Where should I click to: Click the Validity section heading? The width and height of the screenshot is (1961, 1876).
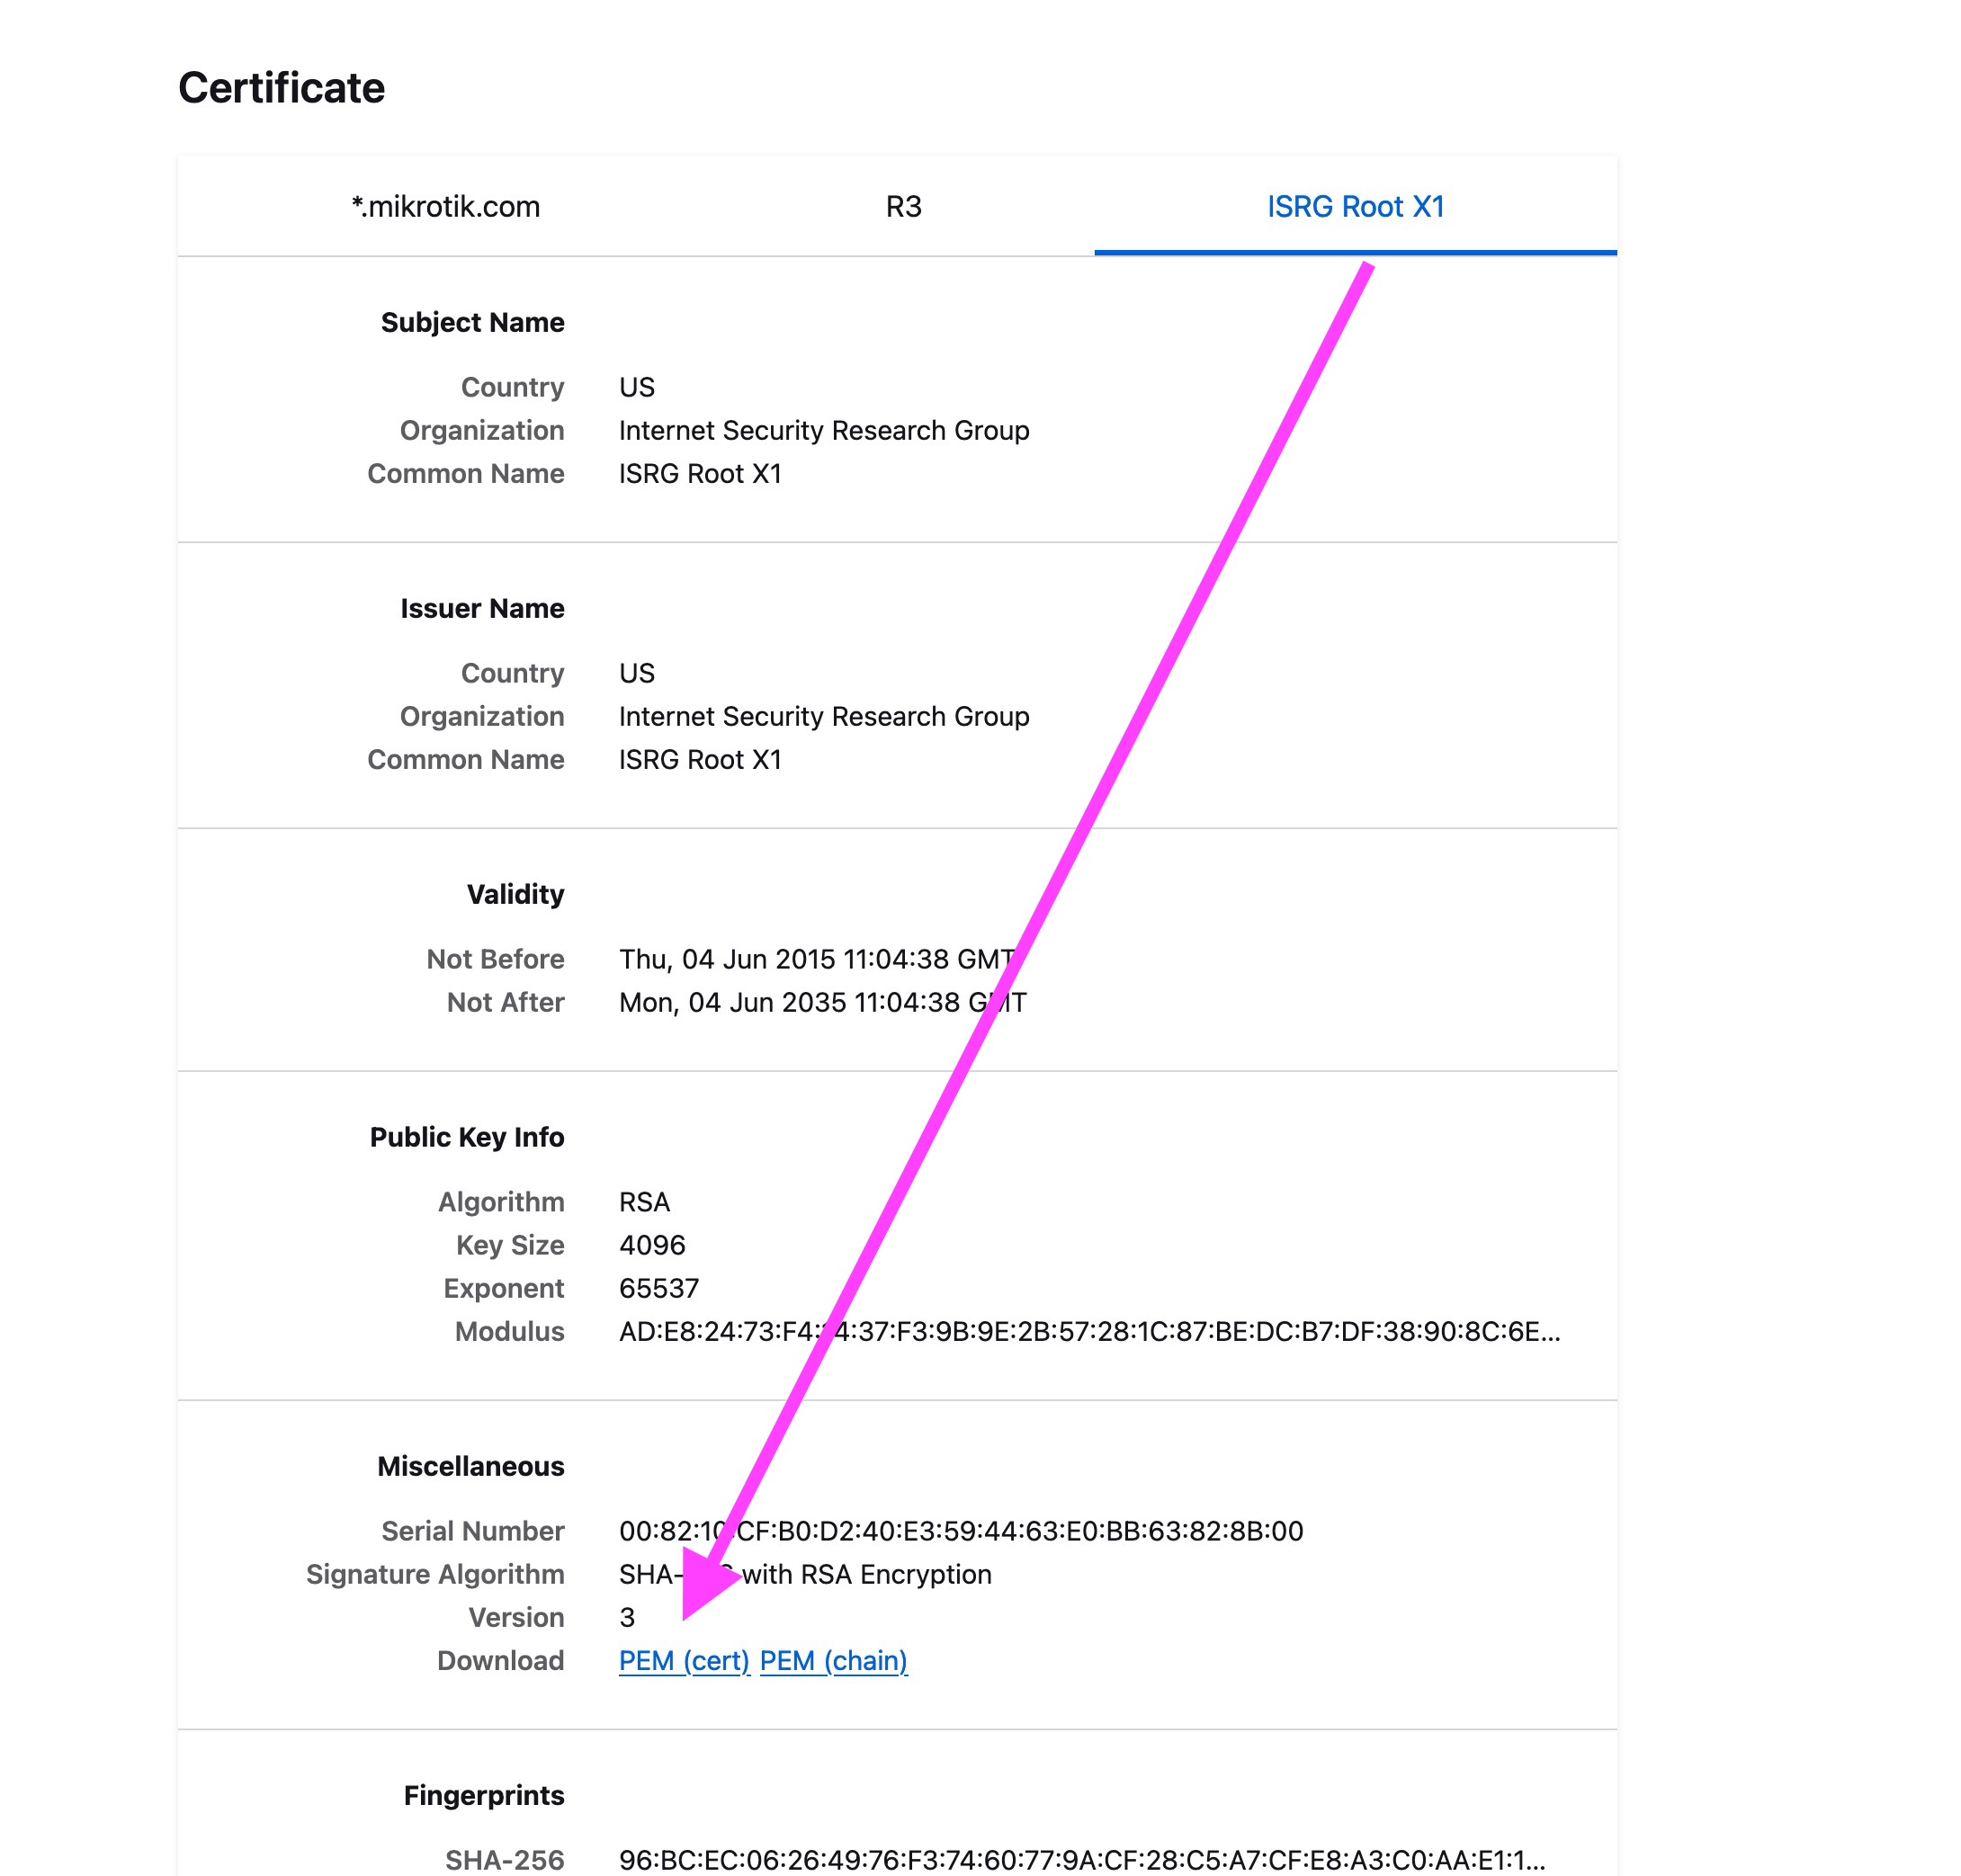(515, 894)
